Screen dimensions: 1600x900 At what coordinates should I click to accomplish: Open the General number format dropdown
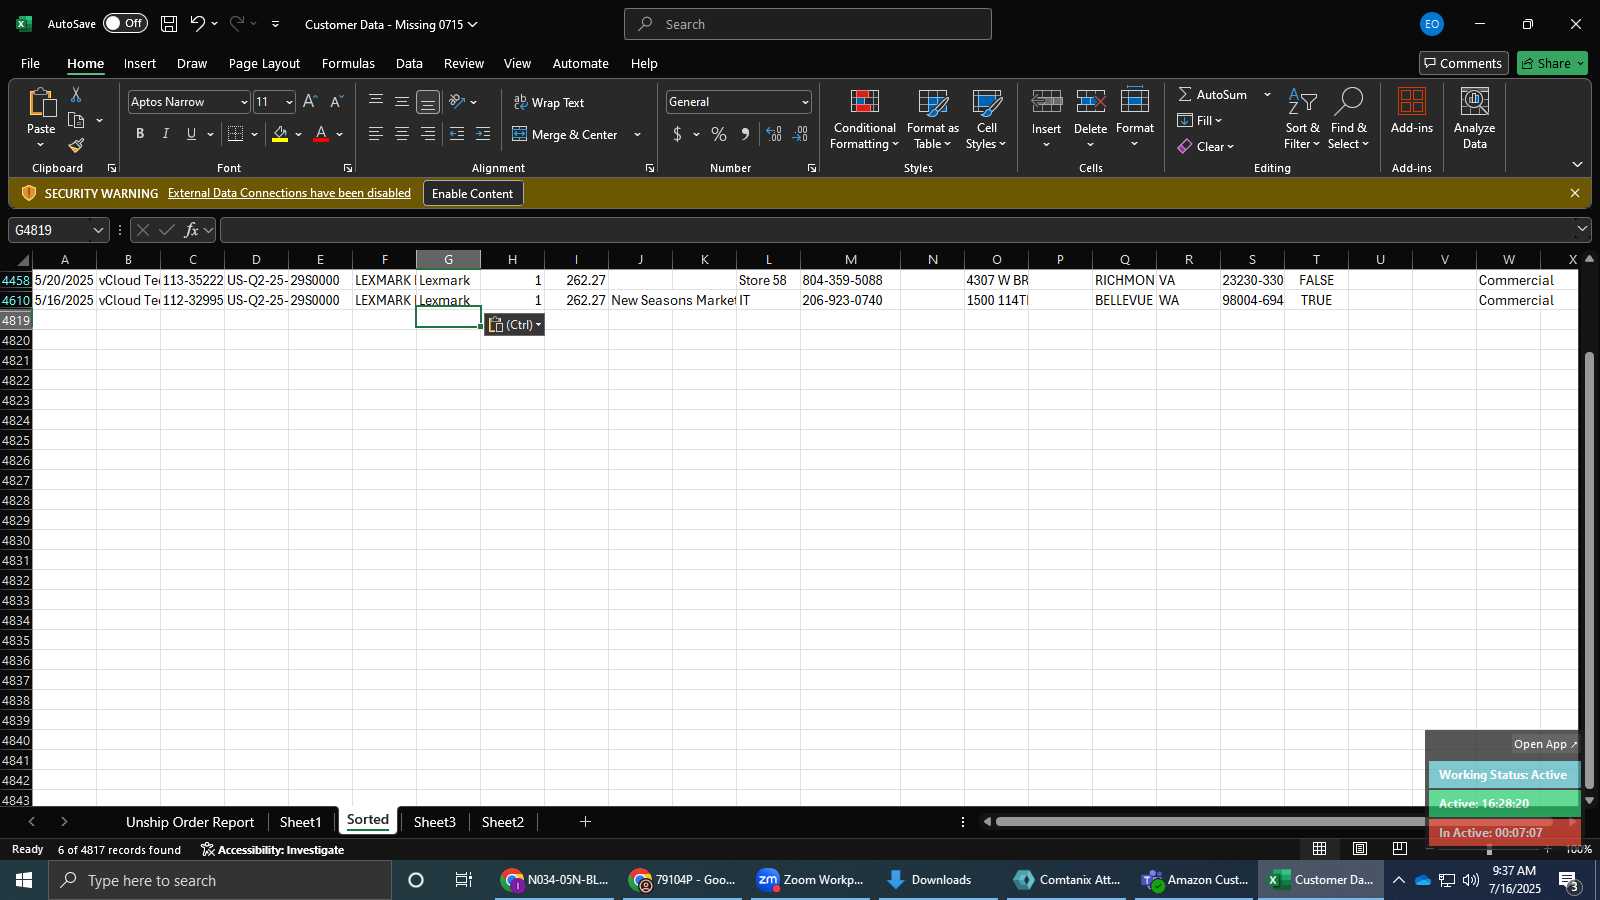(805, 102)
